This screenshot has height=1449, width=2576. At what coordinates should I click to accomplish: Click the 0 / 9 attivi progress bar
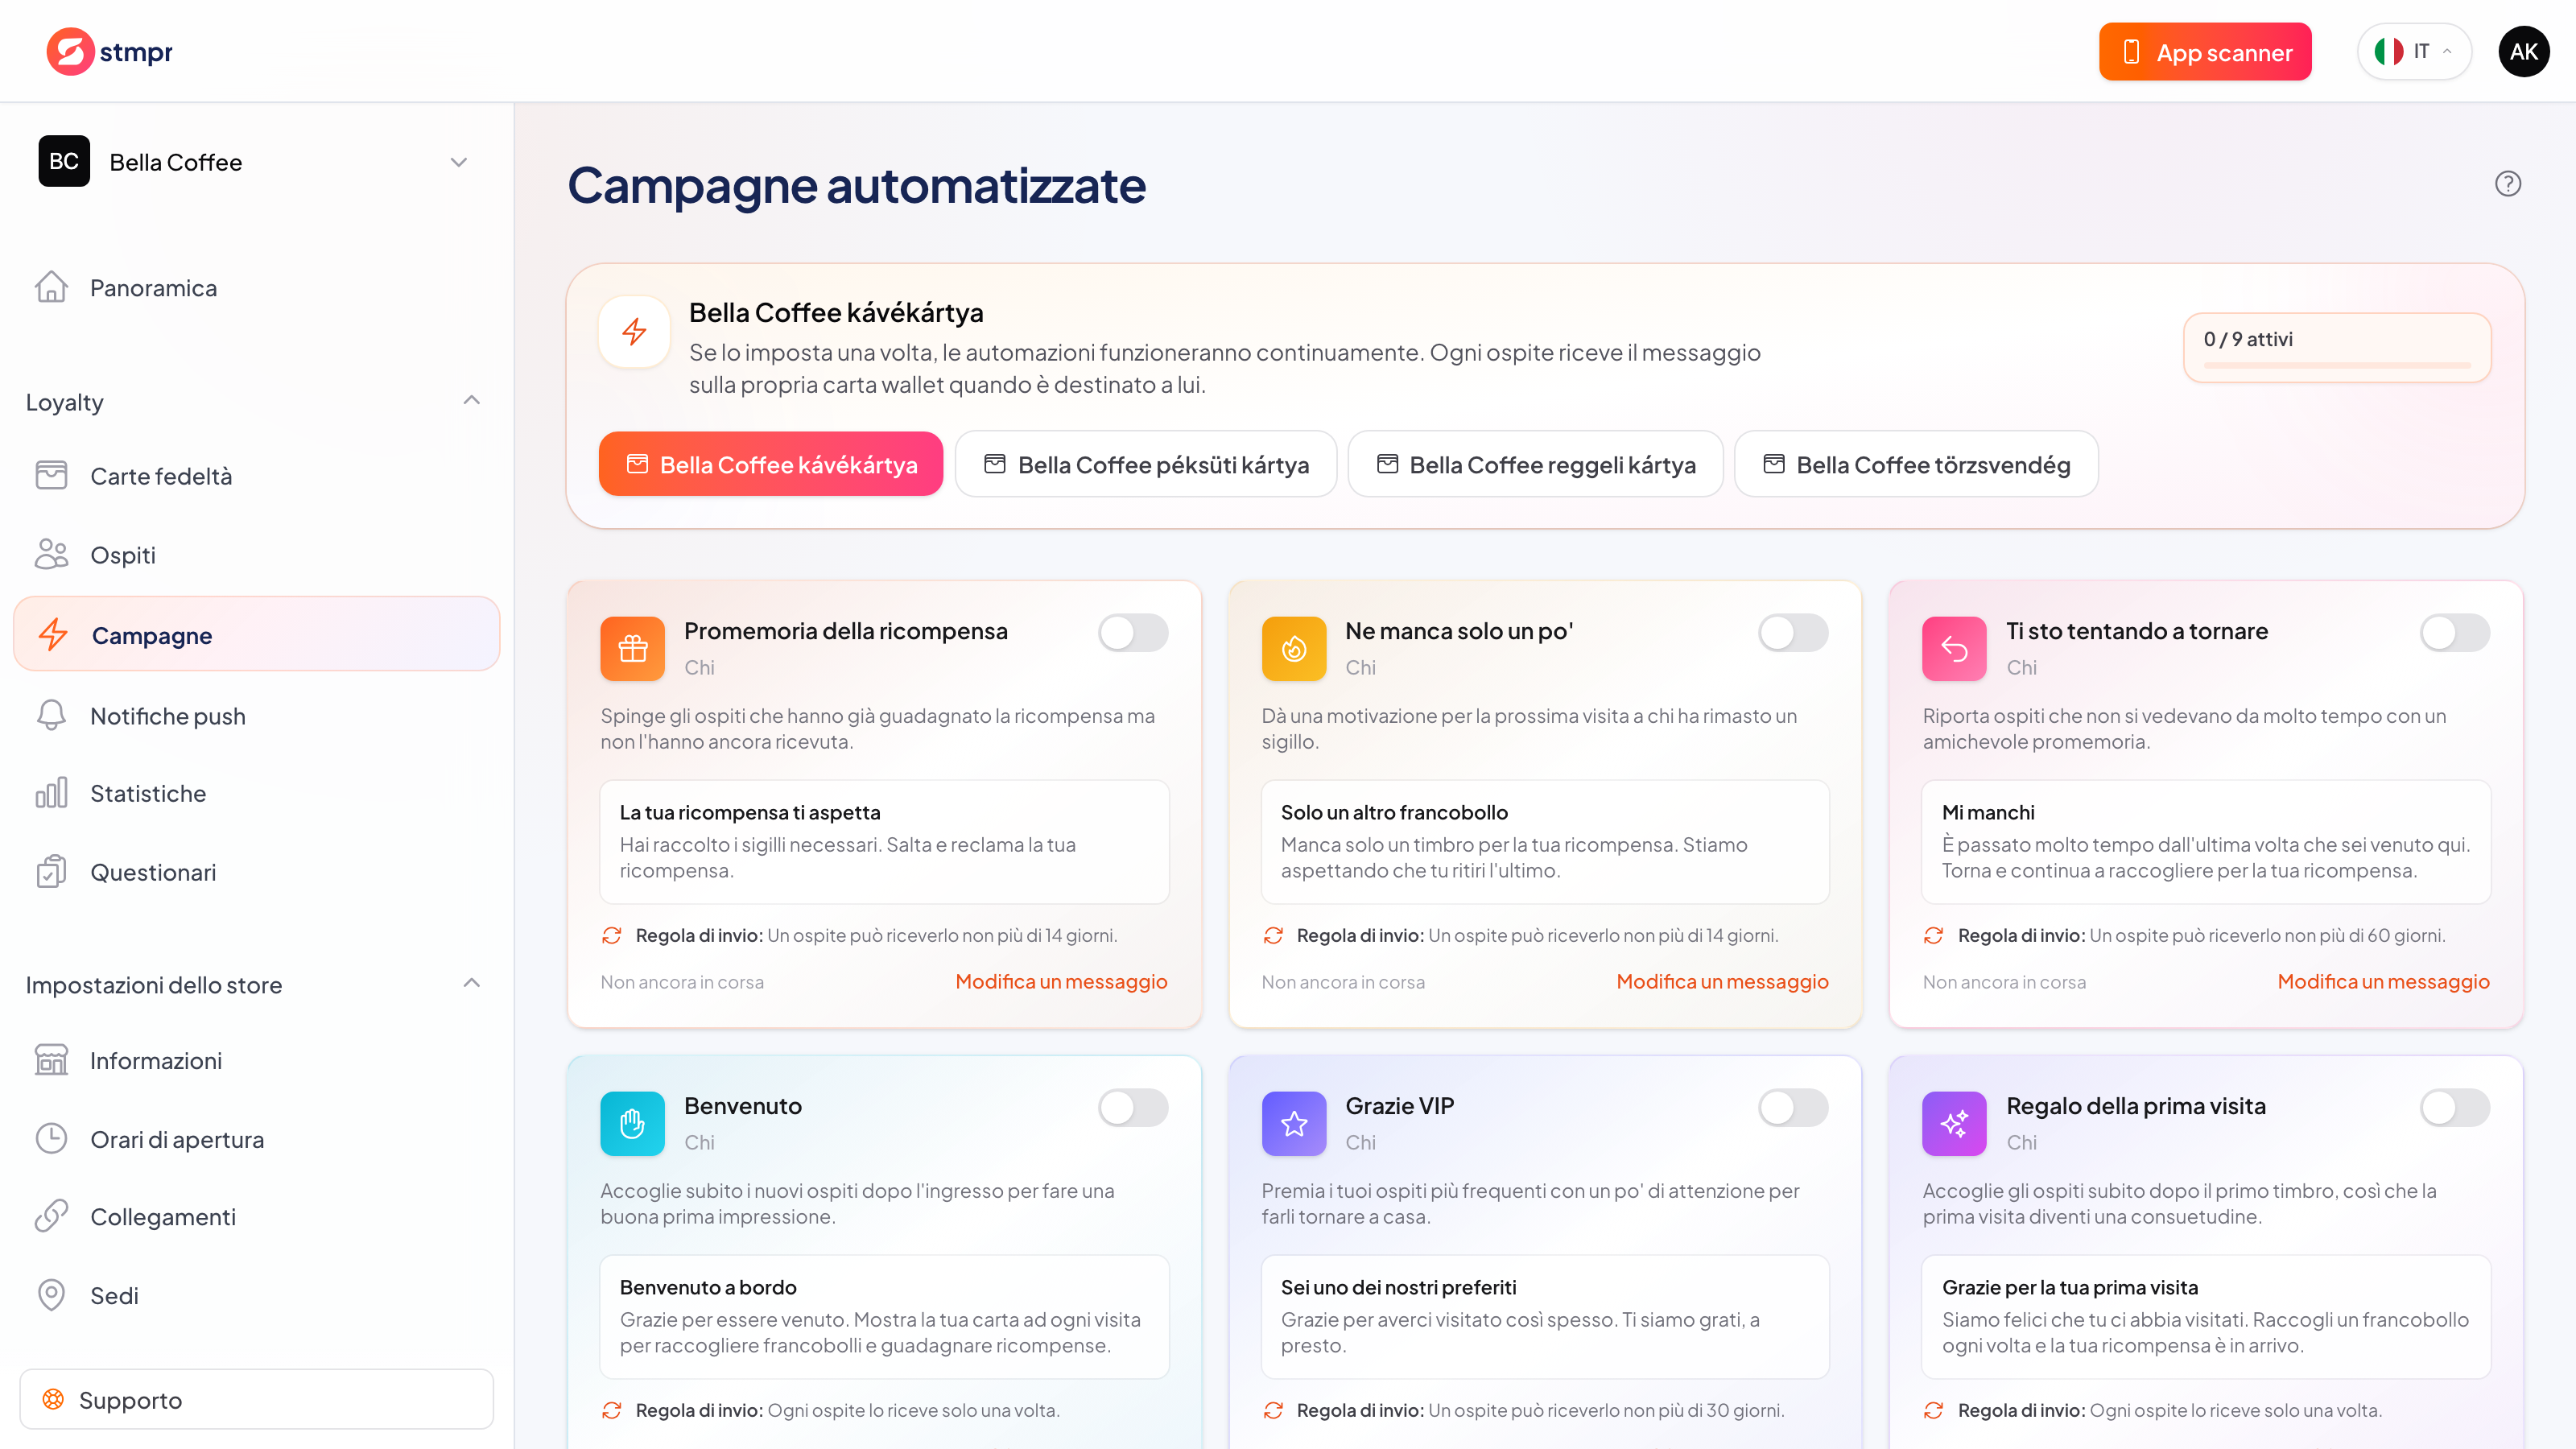2337,366
